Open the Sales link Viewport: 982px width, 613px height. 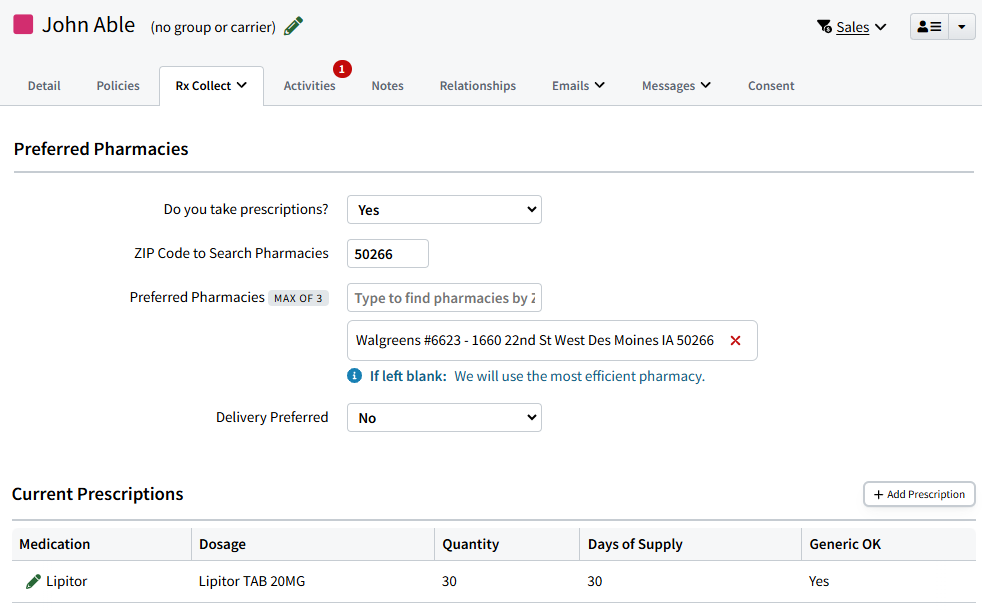[849, 27]
